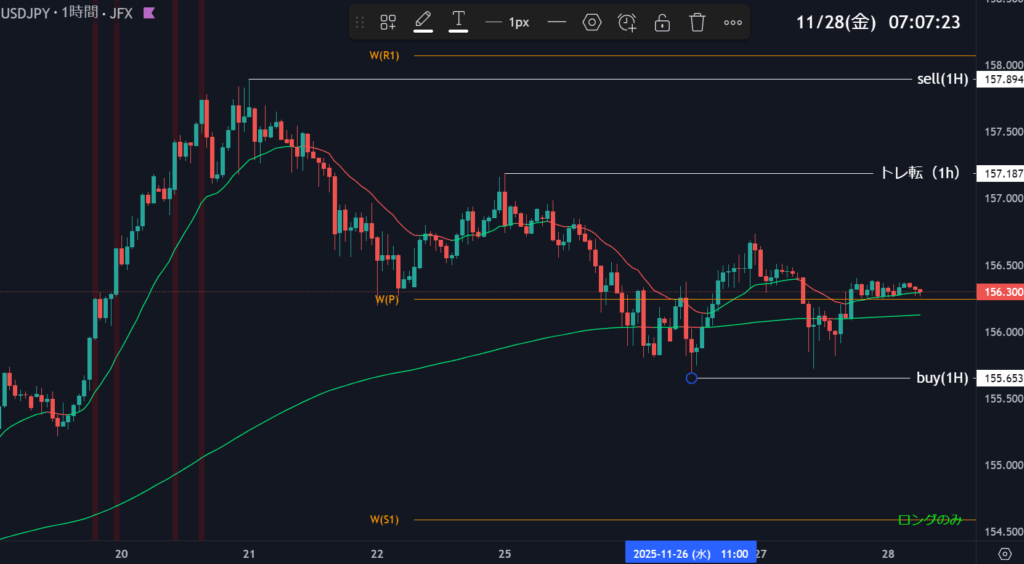The height and width of the screenshot is (564, 1024).
Task: Open drawing templates grid icon
Action: click(x=388, y=22)
